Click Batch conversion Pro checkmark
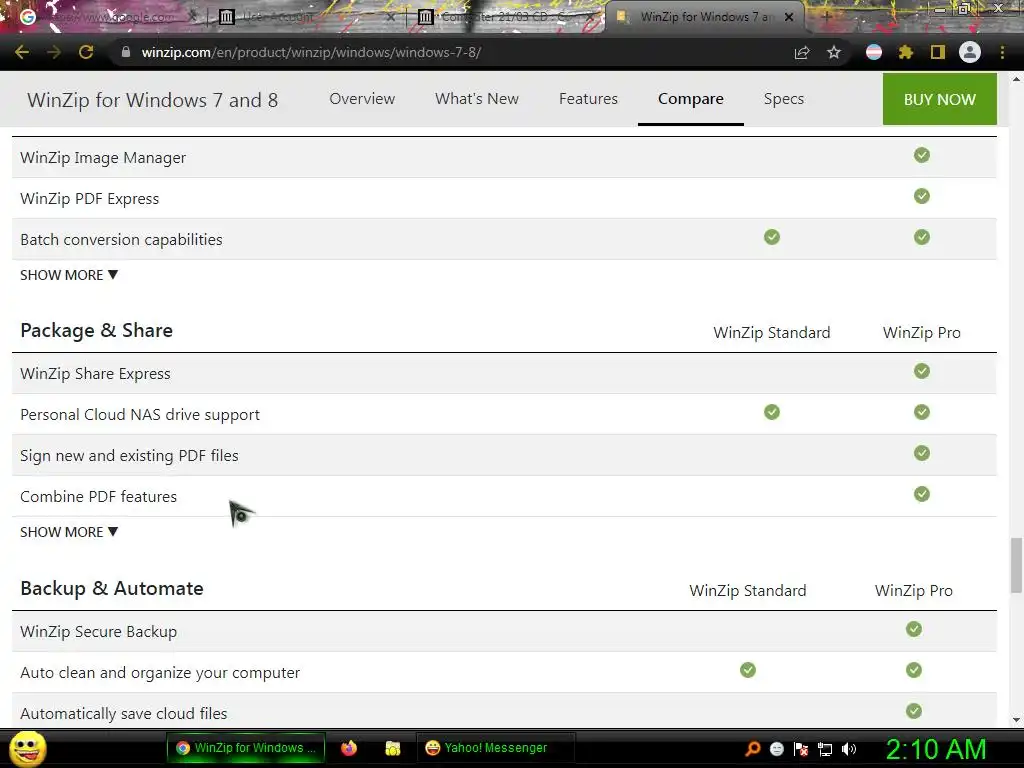1024x768 pixels. [x=921, y=237]
